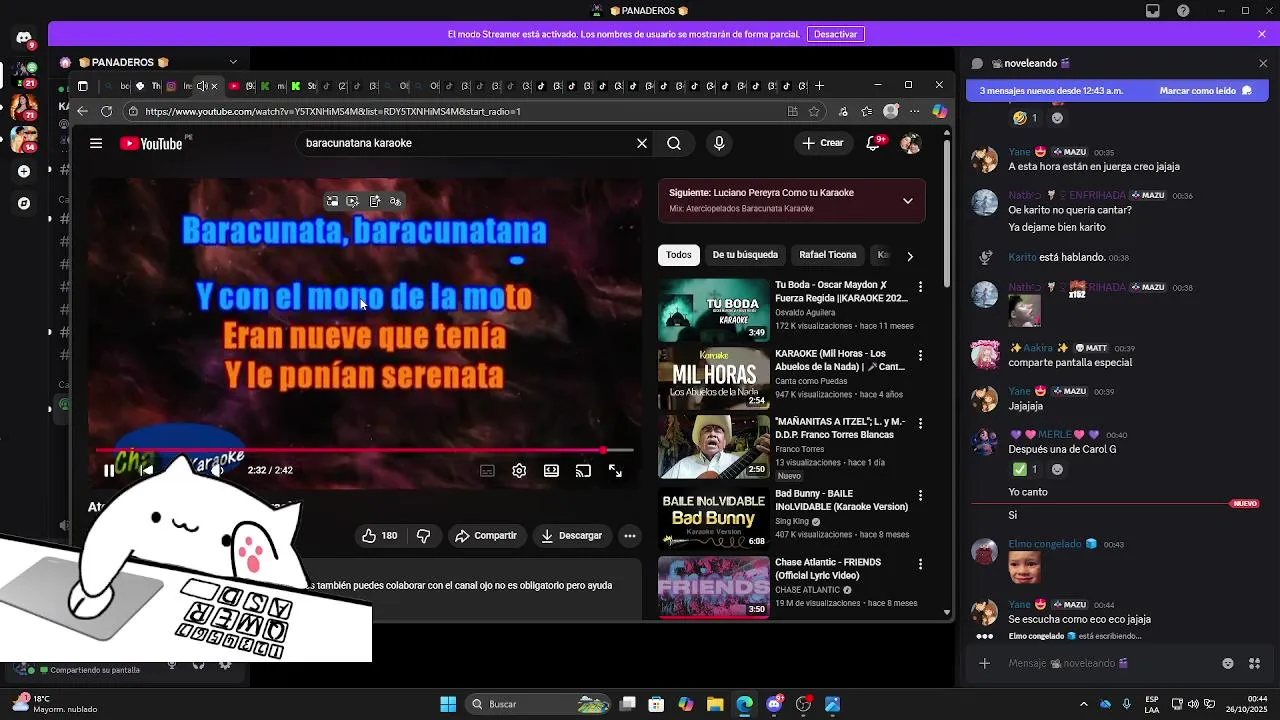Click the Descargar download button
Screen dimensions: 1280x720
[571, 536]
